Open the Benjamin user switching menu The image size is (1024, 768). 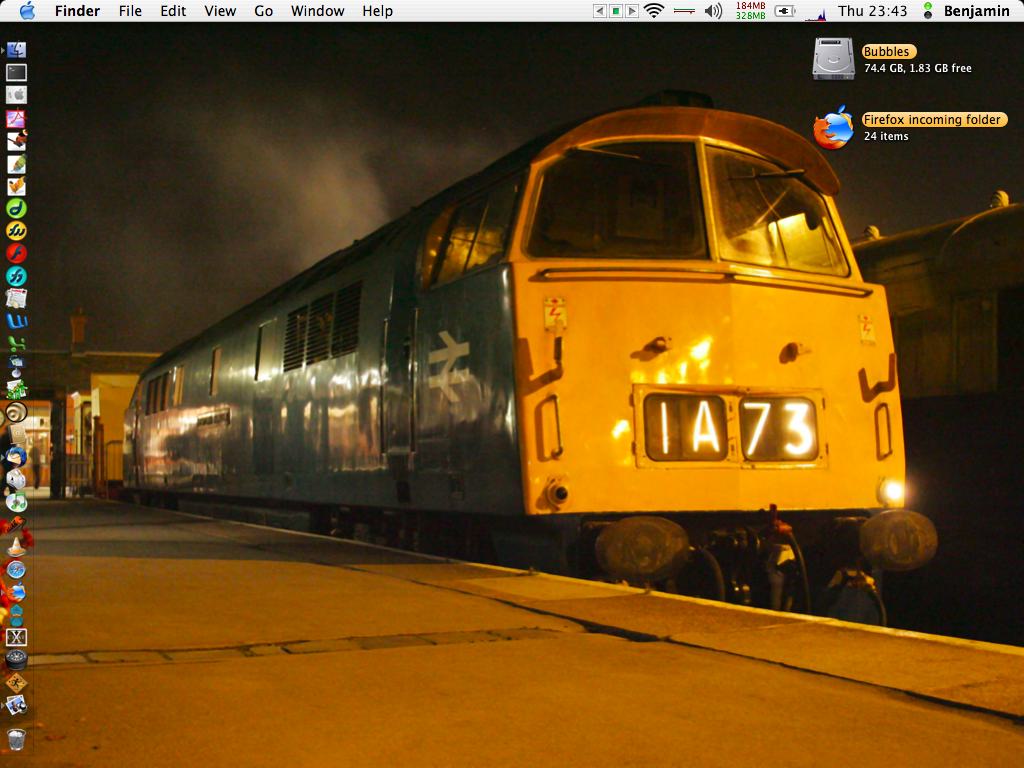coord(976,11)
